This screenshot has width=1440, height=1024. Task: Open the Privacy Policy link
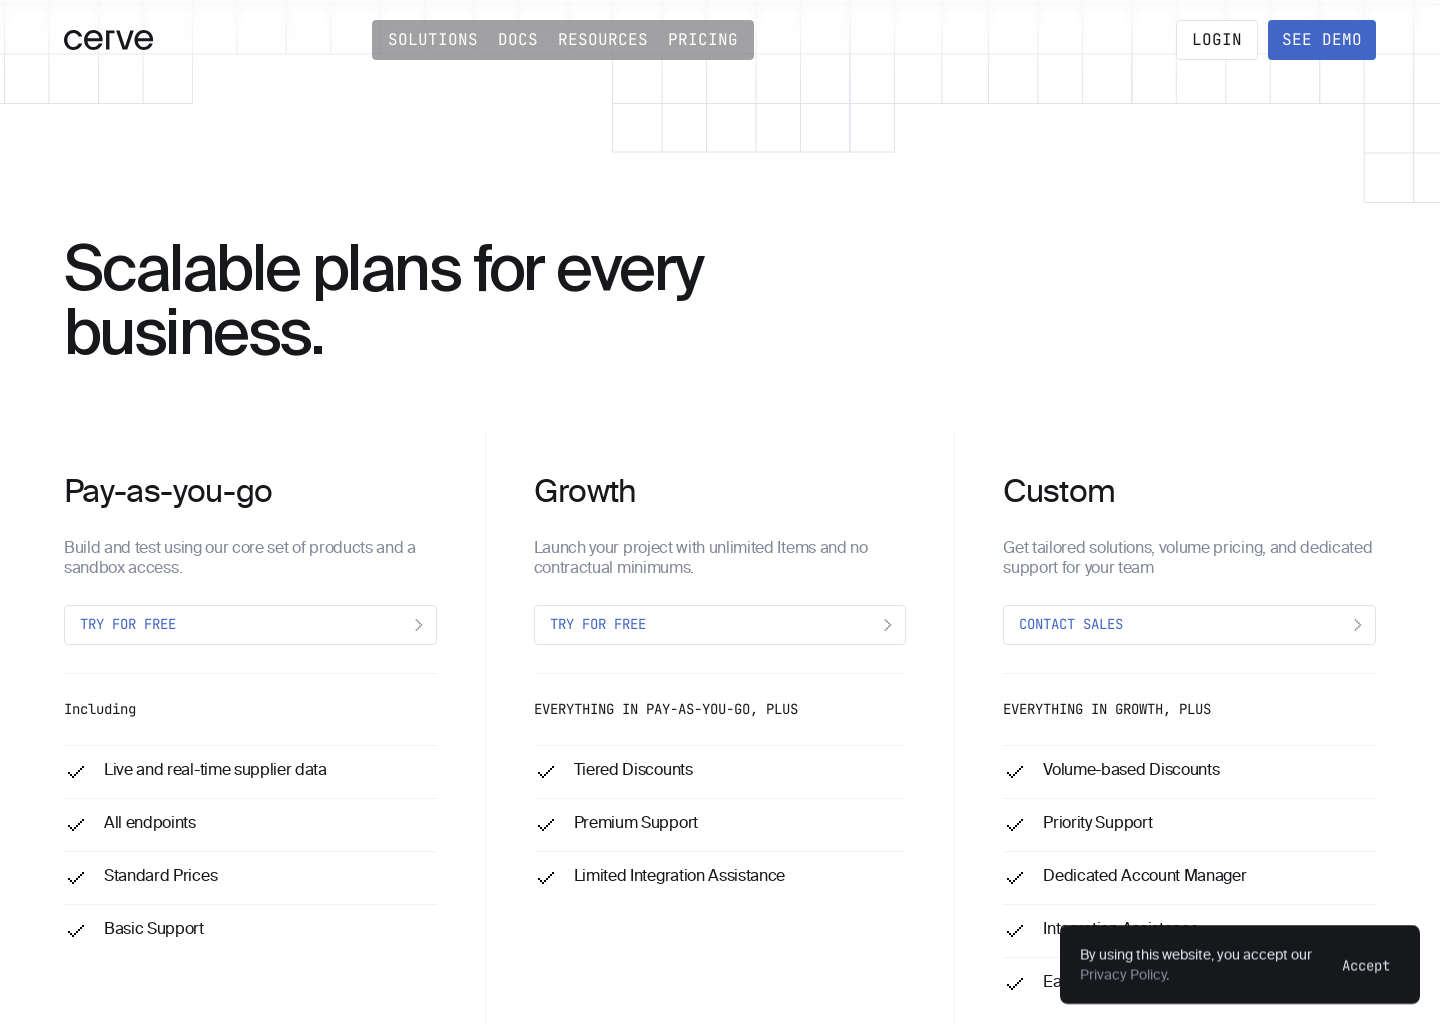point(1124,975)
